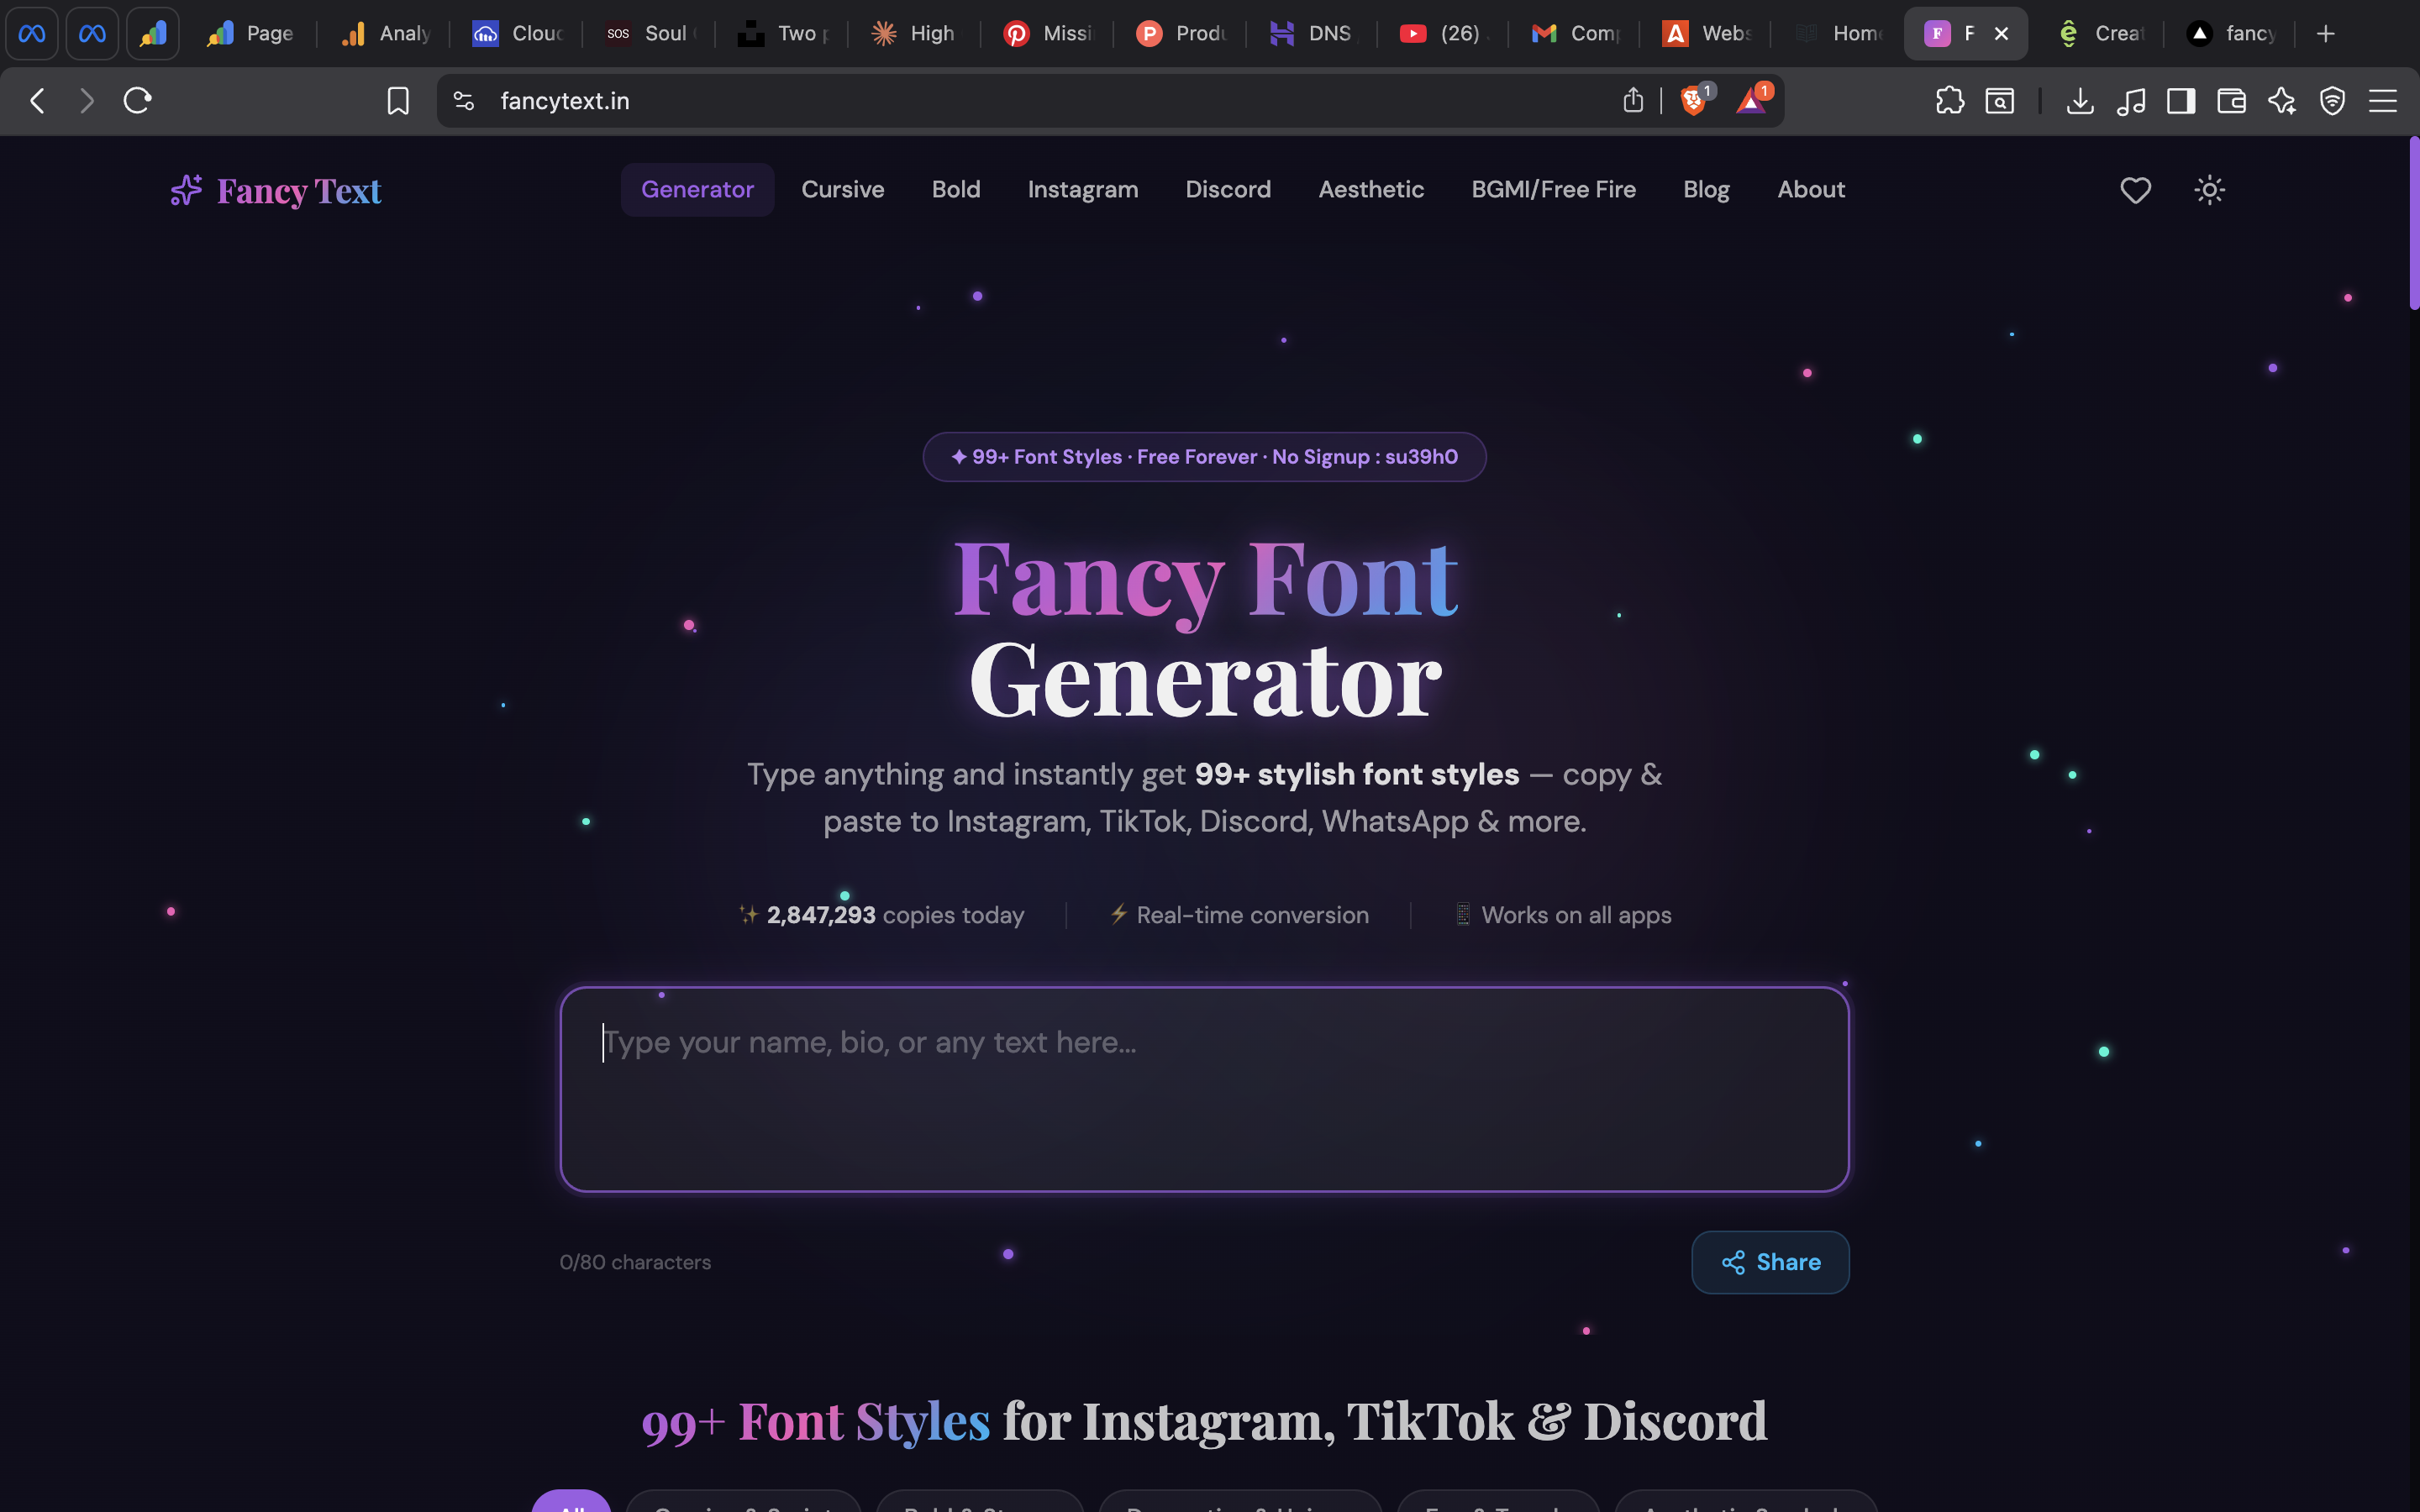Click the Leo AI sparkle icon

point(2283,100)
